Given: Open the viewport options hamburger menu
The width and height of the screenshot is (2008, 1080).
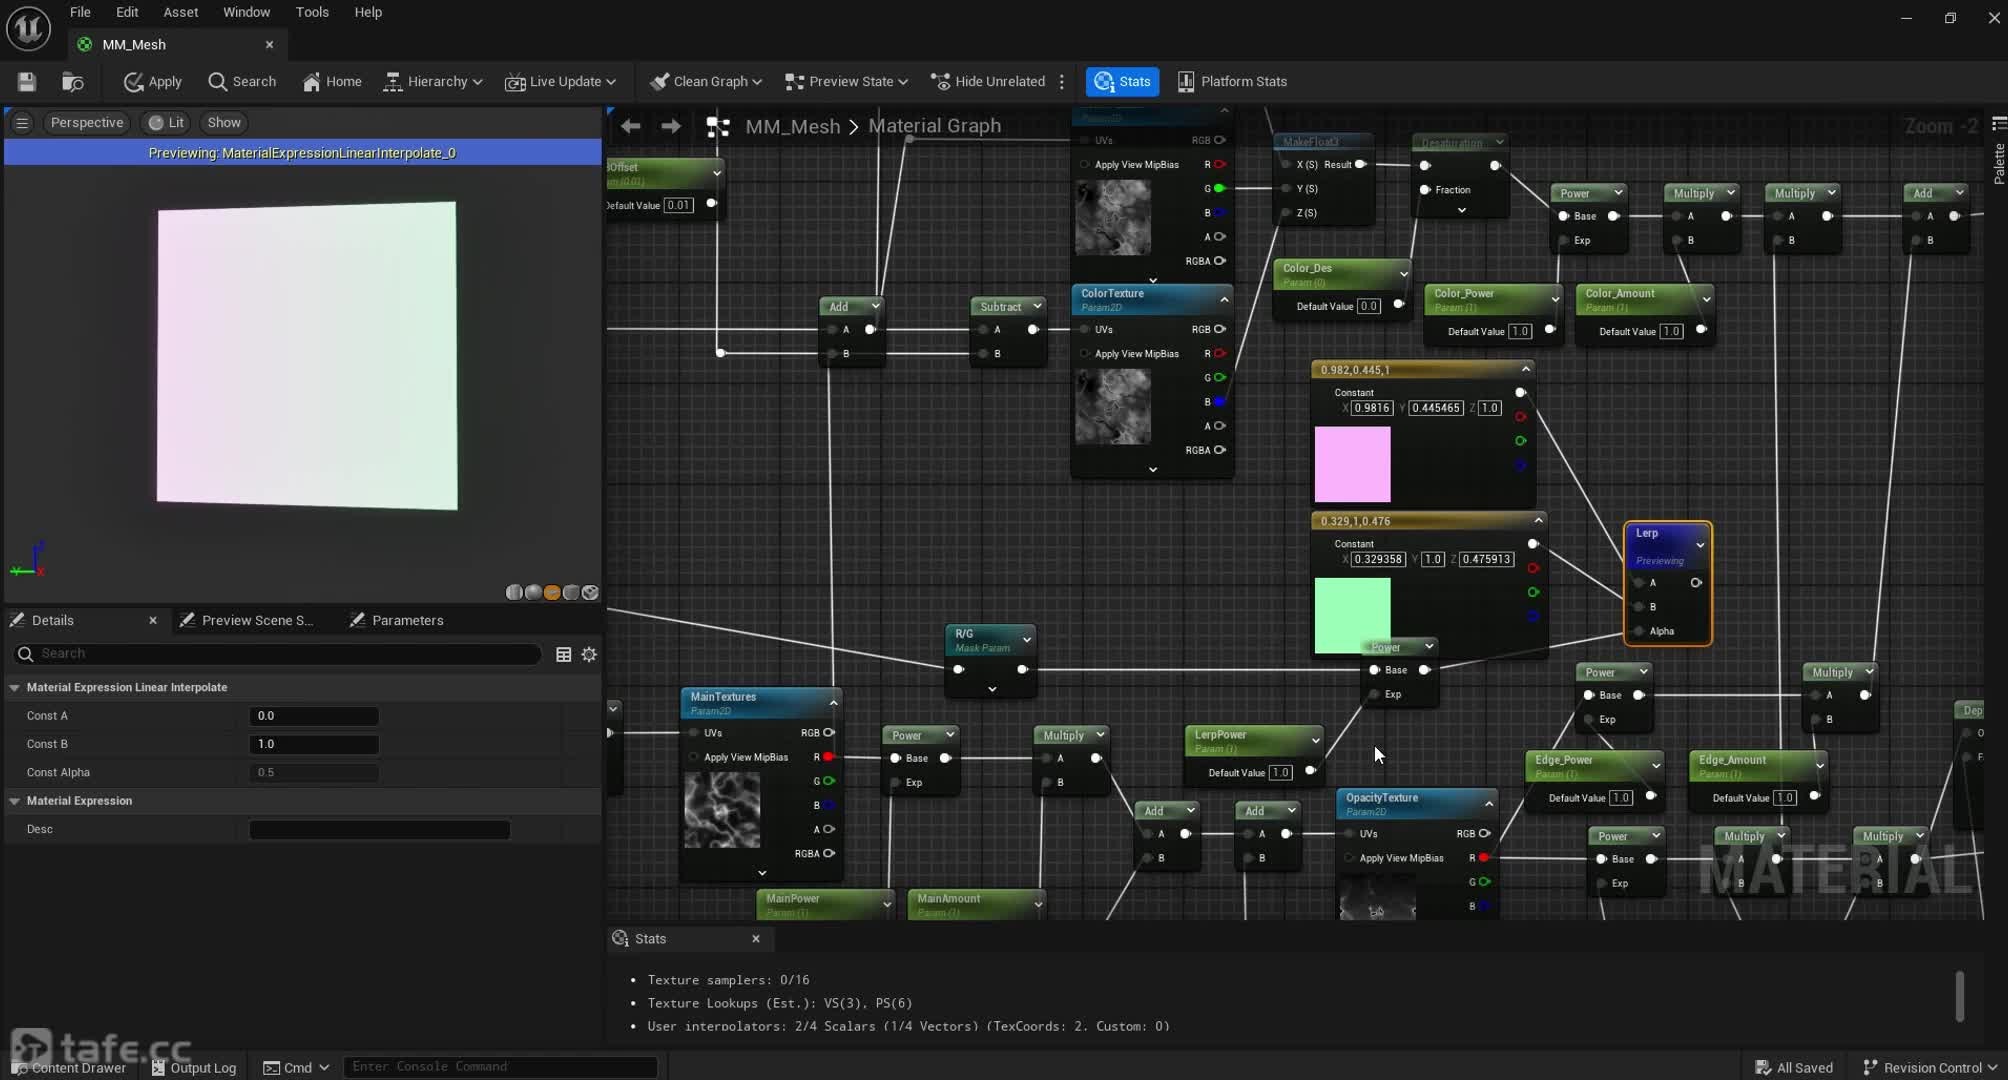Looking at the screenshot, I should click(x=21, y=123).
